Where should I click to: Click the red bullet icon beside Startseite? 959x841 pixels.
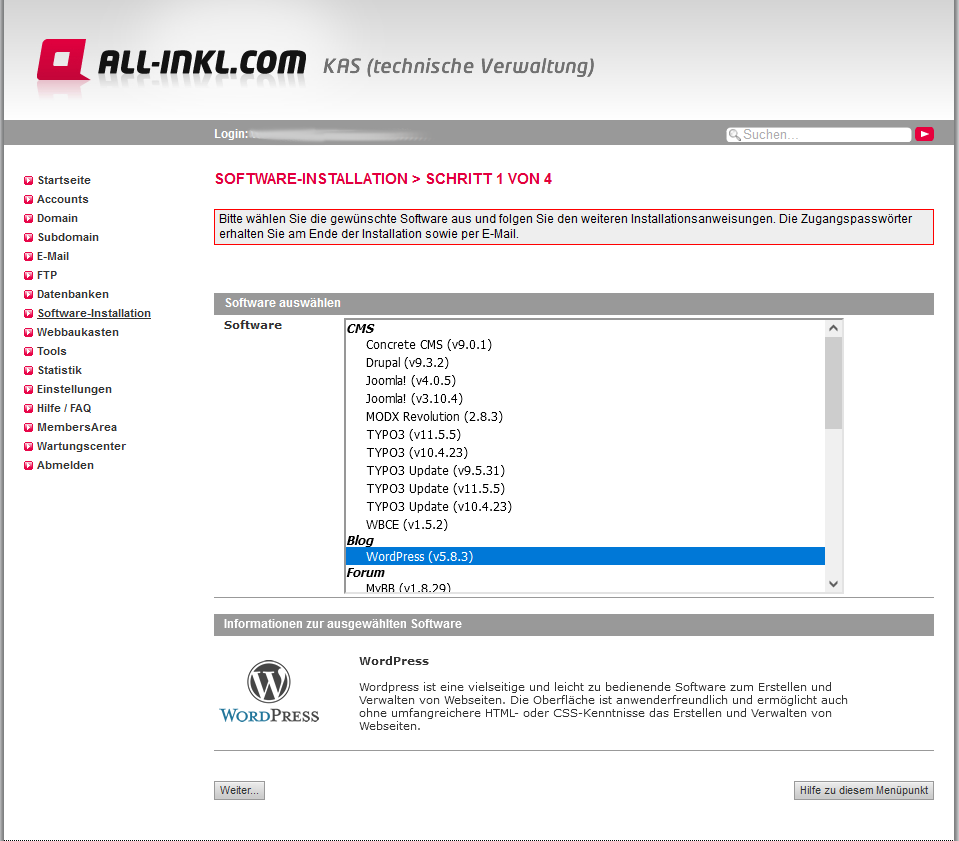coord(28,180)
